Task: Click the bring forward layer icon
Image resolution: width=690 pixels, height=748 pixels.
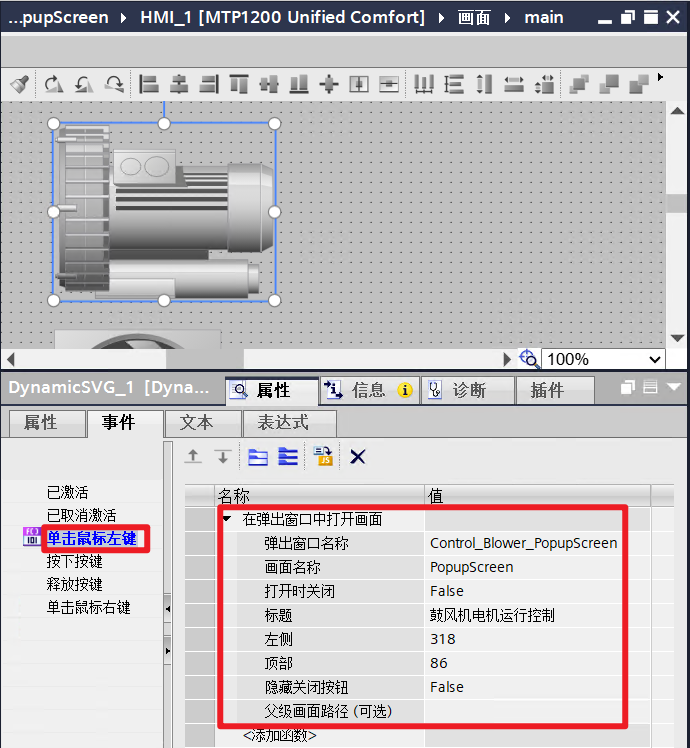Action: pyautogui.click(x=579, y=84)
